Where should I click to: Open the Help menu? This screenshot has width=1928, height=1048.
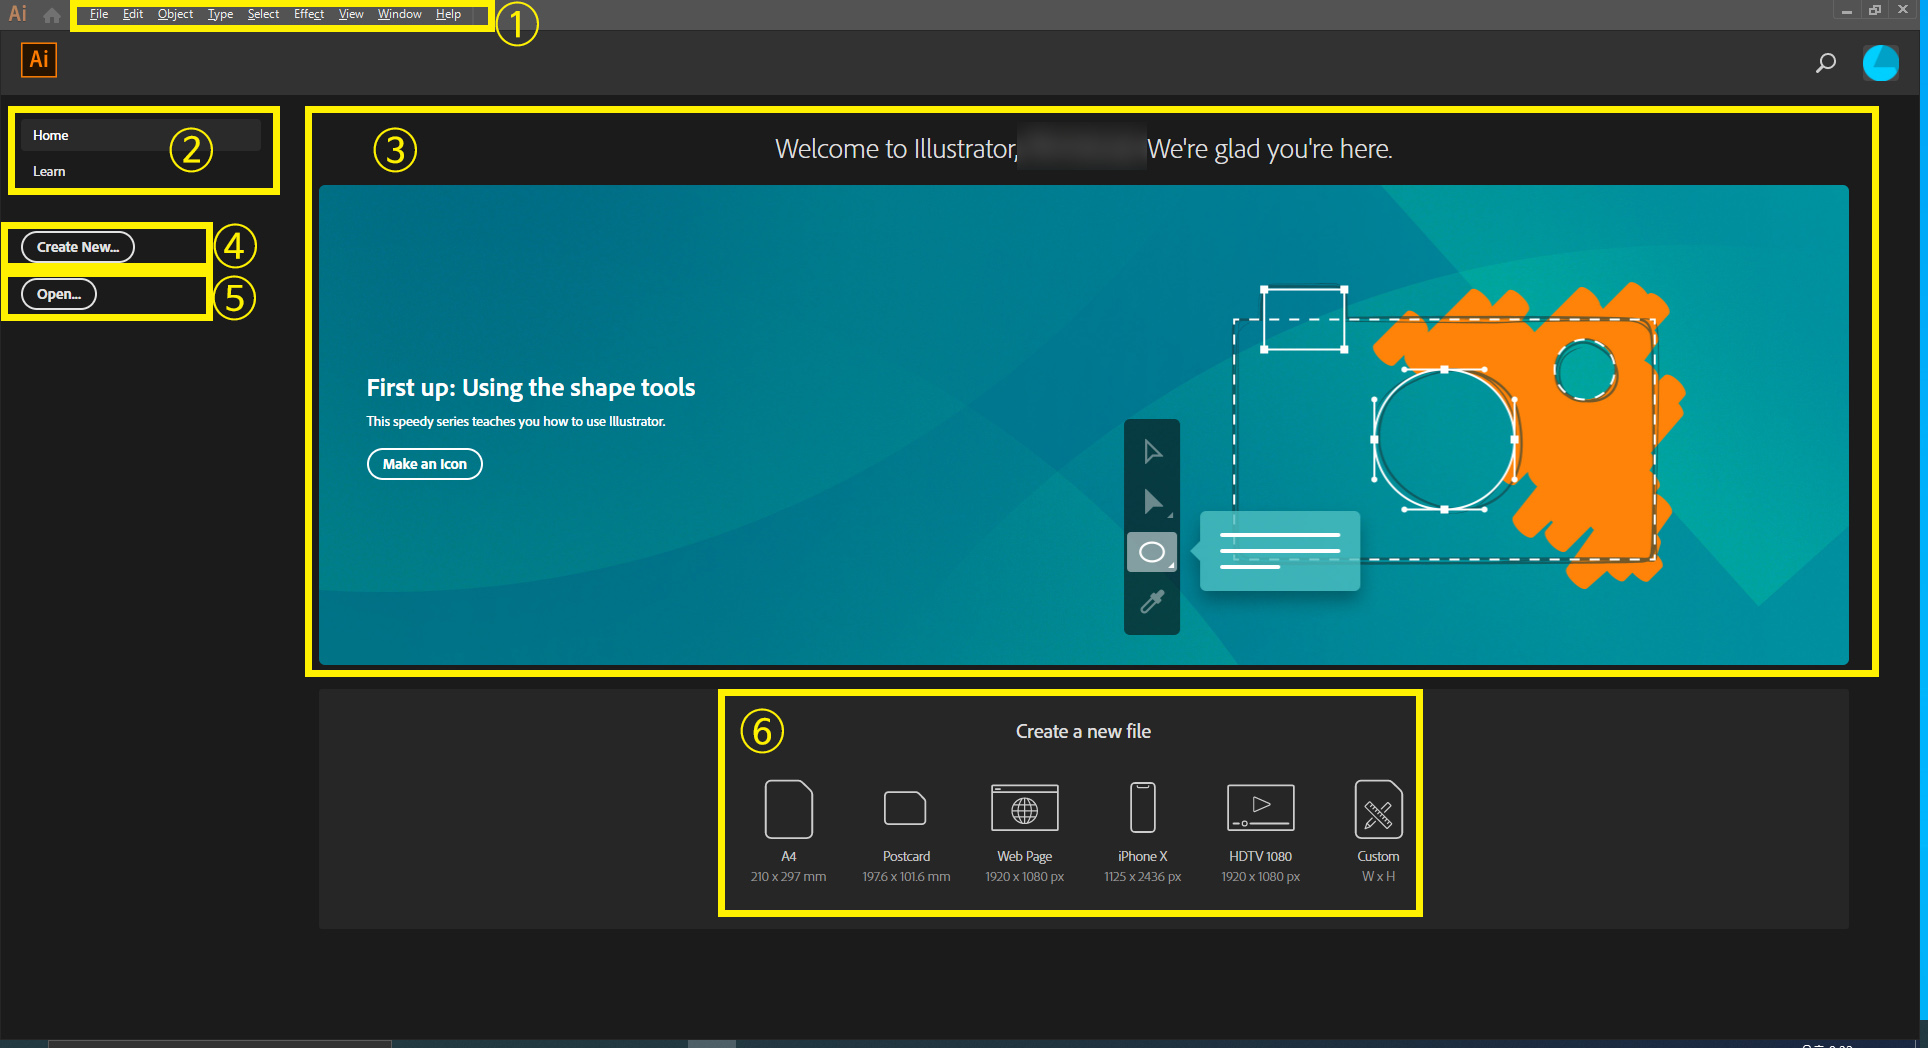click(x=448, y=14)
